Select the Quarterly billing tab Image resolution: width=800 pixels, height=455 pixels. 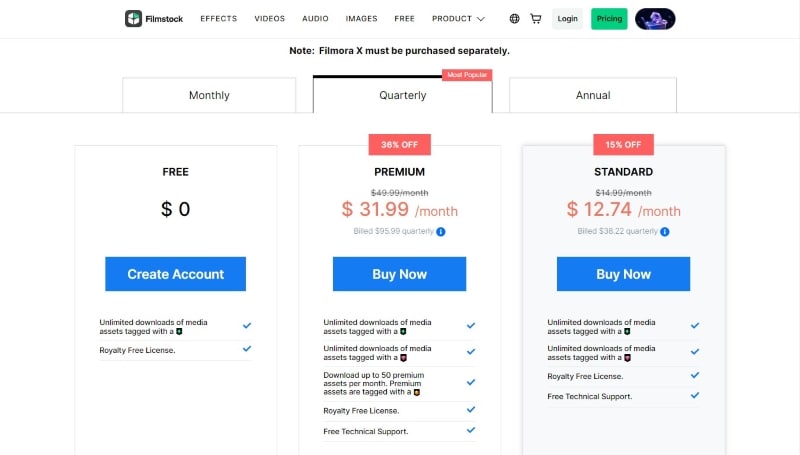click(x=403, y=96)
